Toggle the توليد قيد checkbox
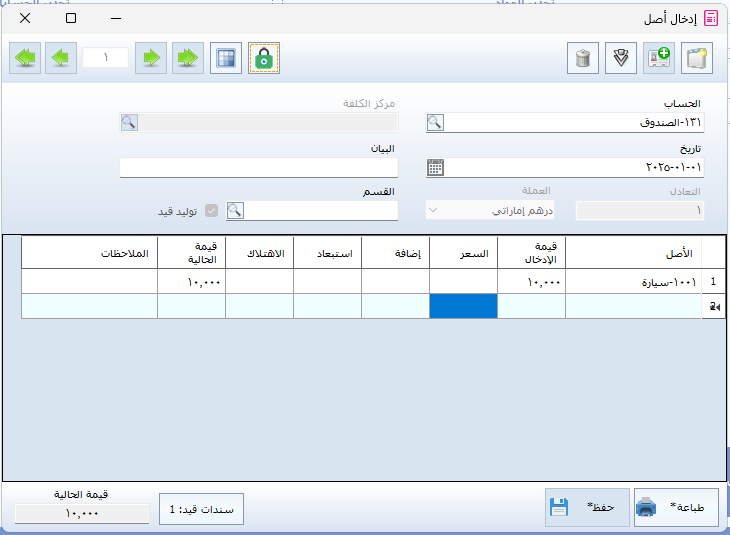 [x=211, y=211]
